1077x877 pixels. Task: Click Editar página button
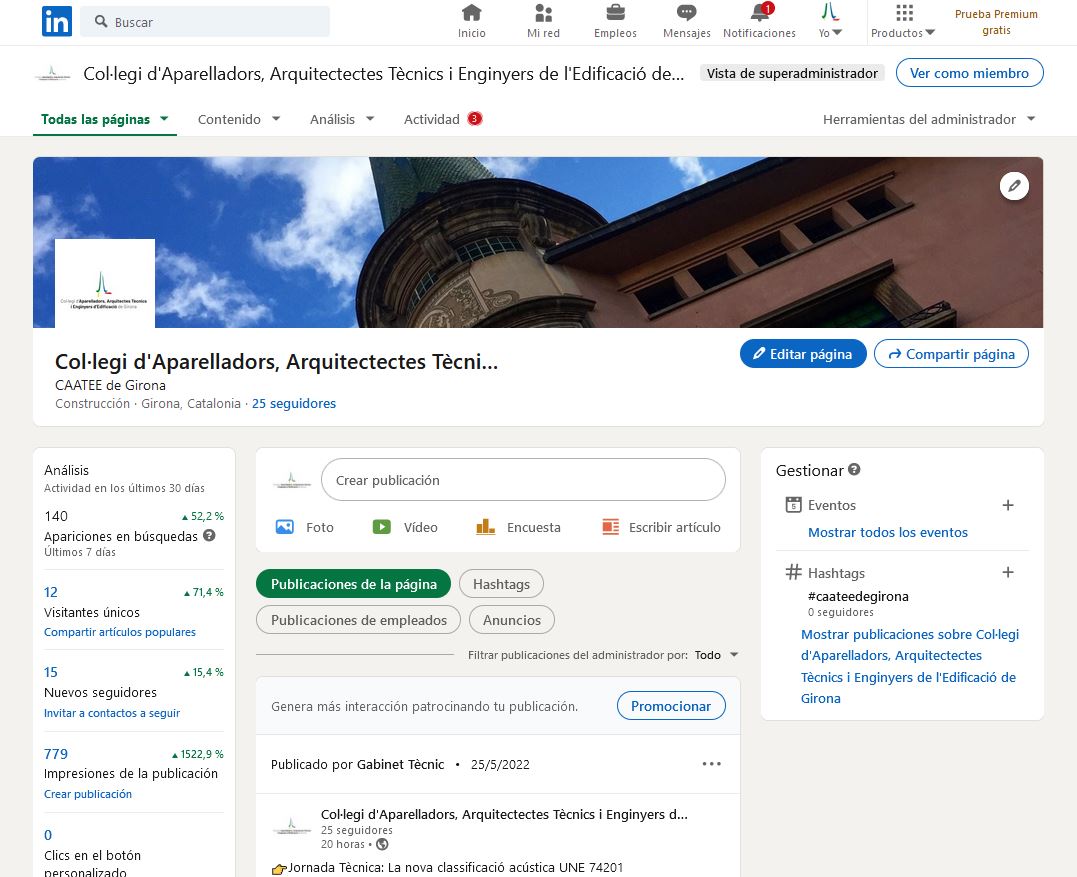click(803, 354)
